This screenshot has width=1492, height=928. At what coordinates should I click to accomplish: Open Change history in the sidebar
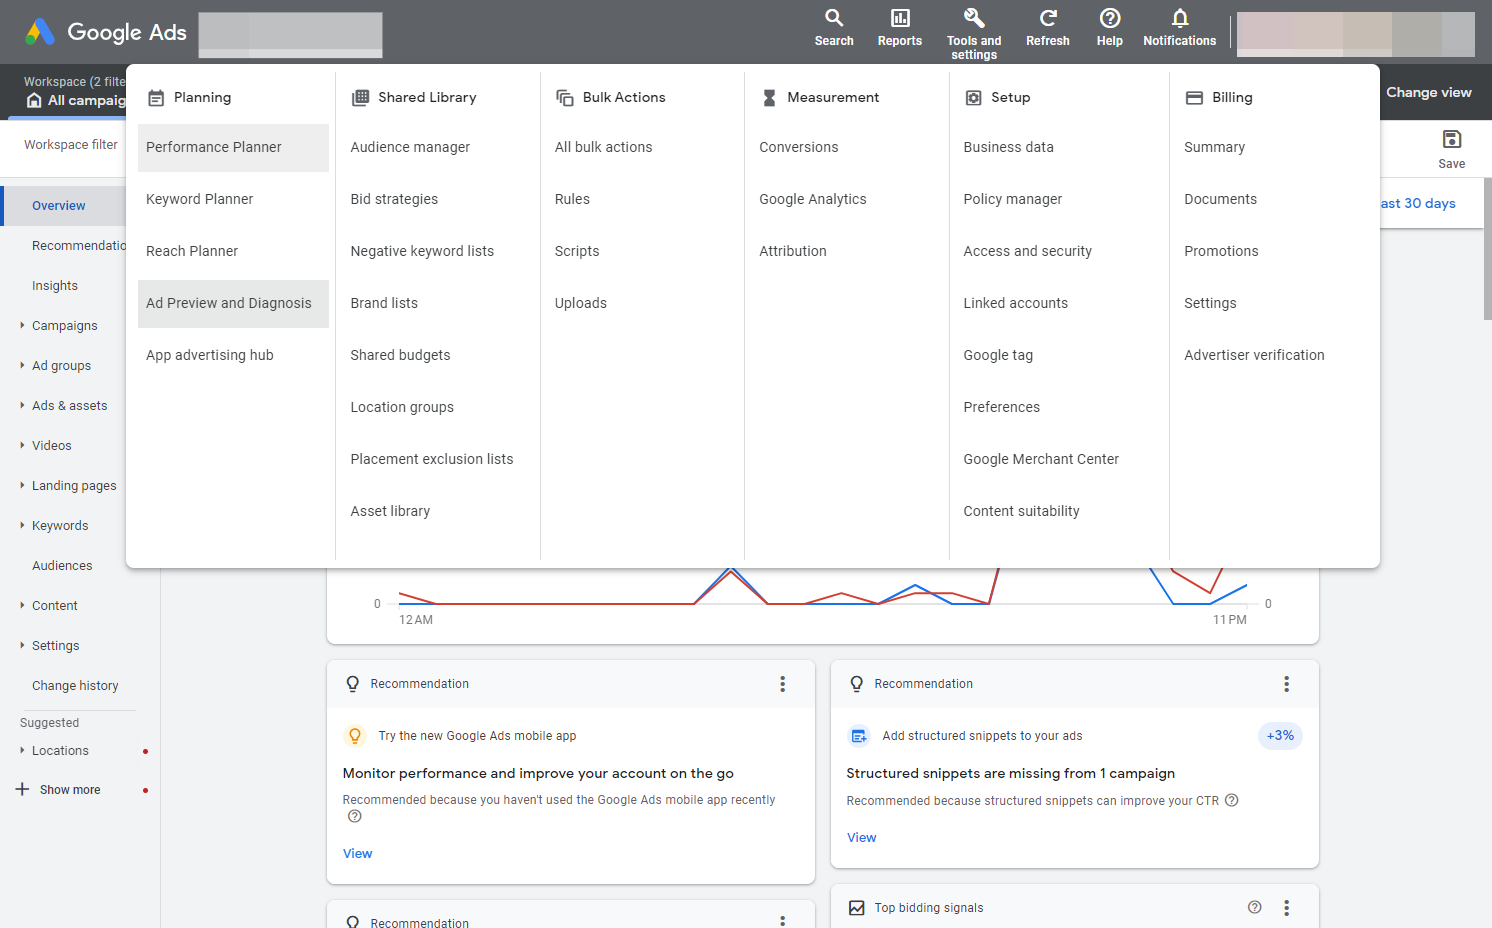(x=75, y=686)
